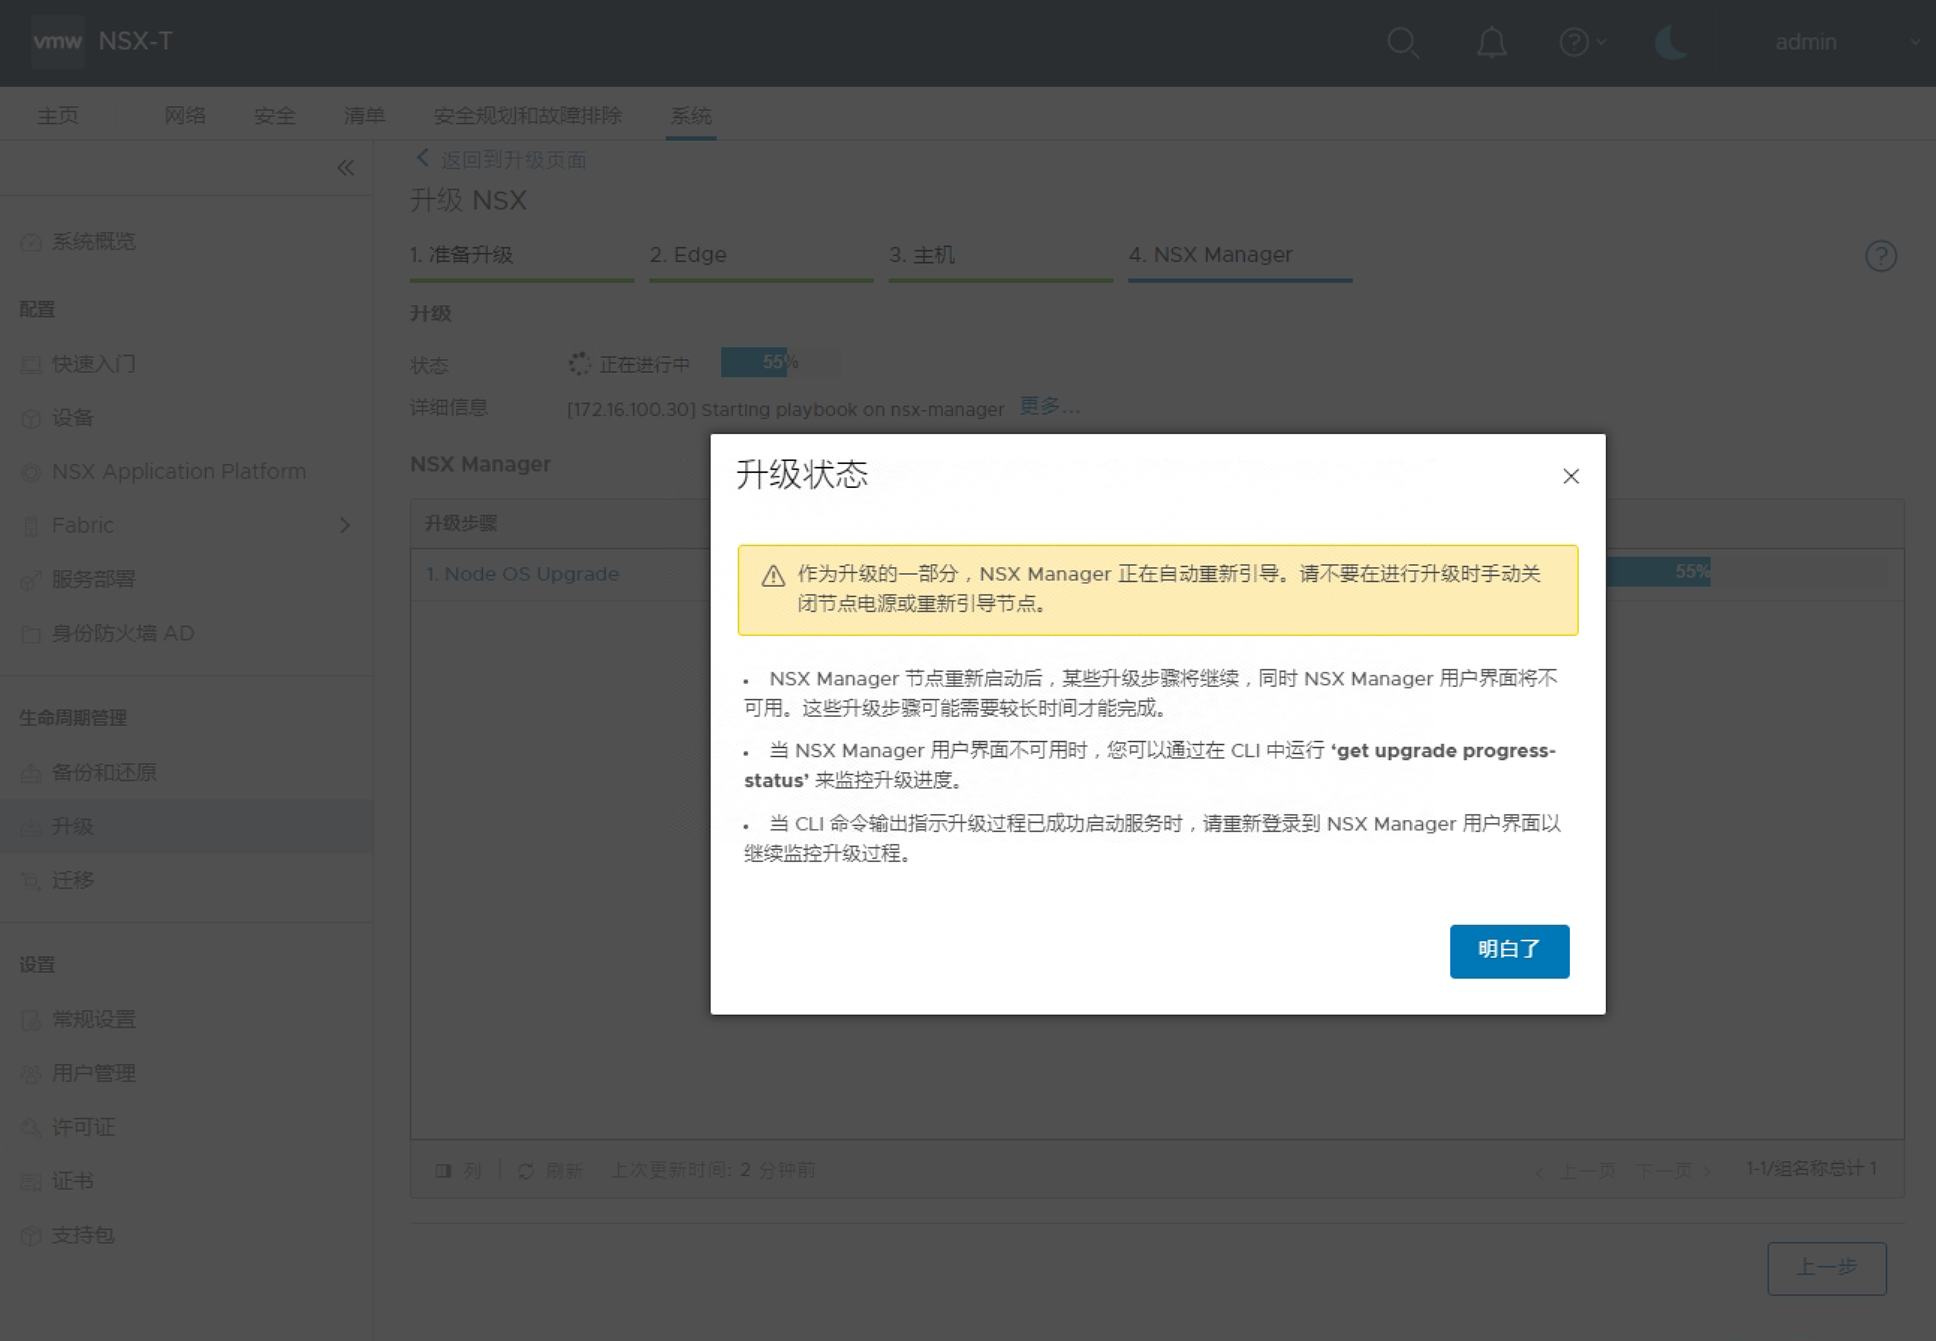Open the 列 column selector icon
The image size is (1936, 1341).
pos(443,1170)
